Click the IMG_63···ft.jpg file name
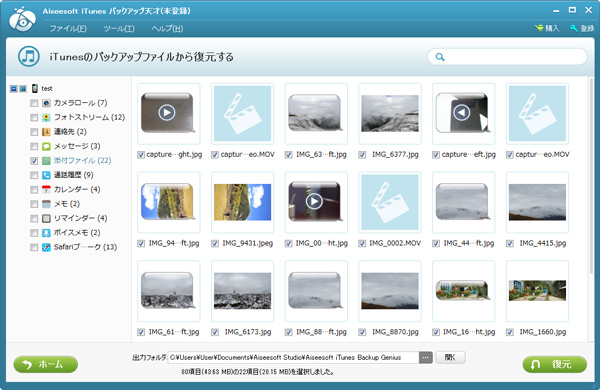 coord(321,155)
